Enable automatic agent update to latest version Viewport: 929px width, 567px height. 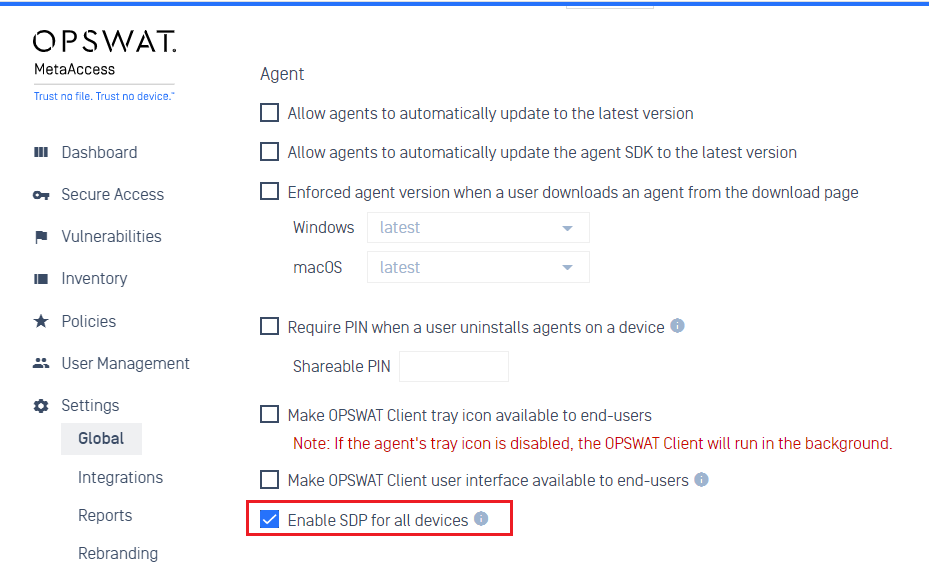(x=270, y=113)
